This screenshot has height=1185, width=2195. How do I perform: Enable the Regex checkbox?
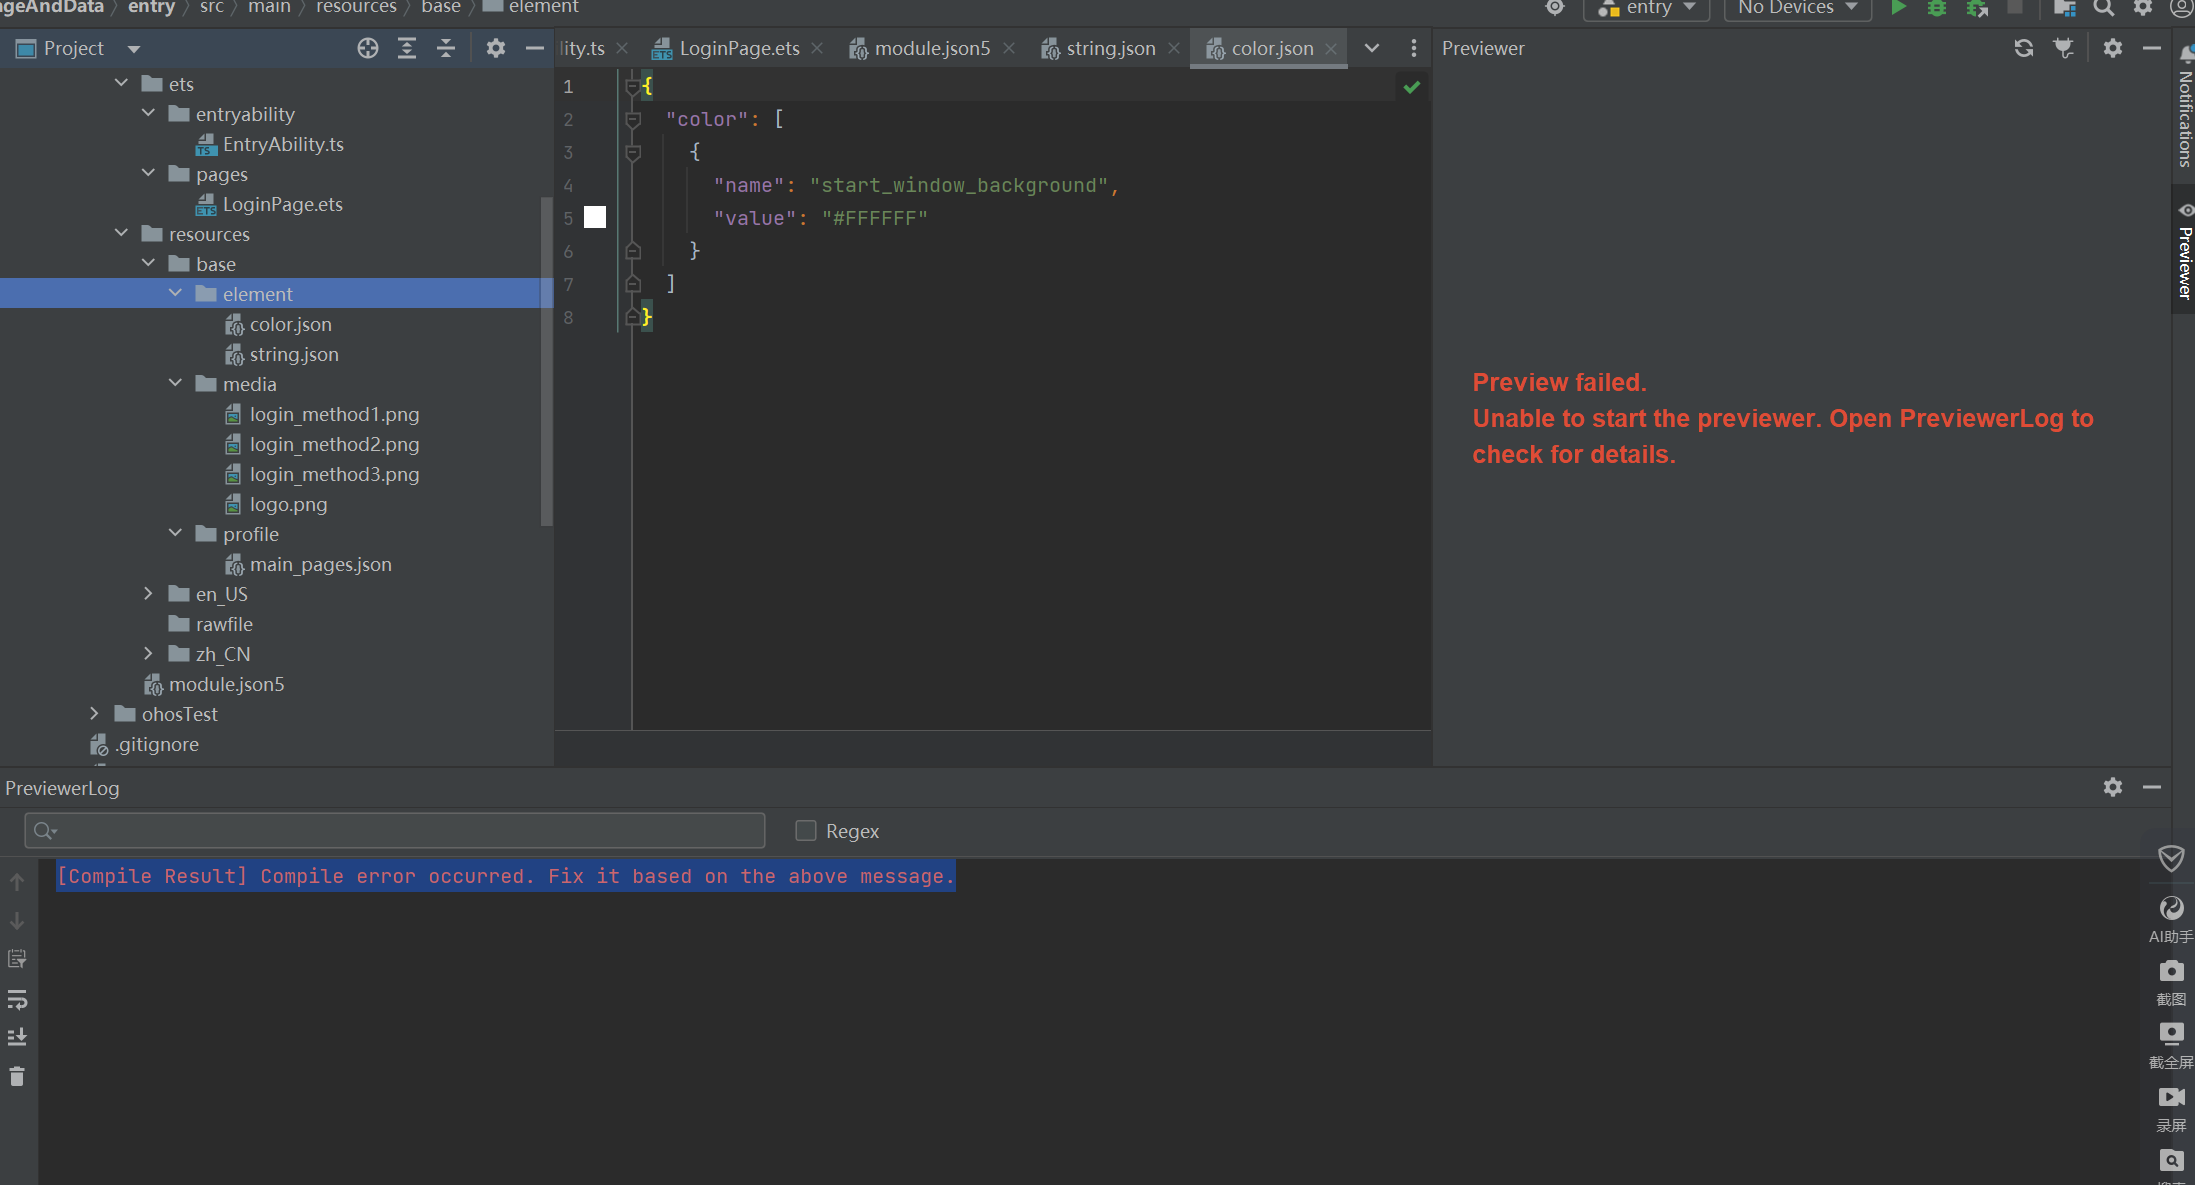[806, 831]
